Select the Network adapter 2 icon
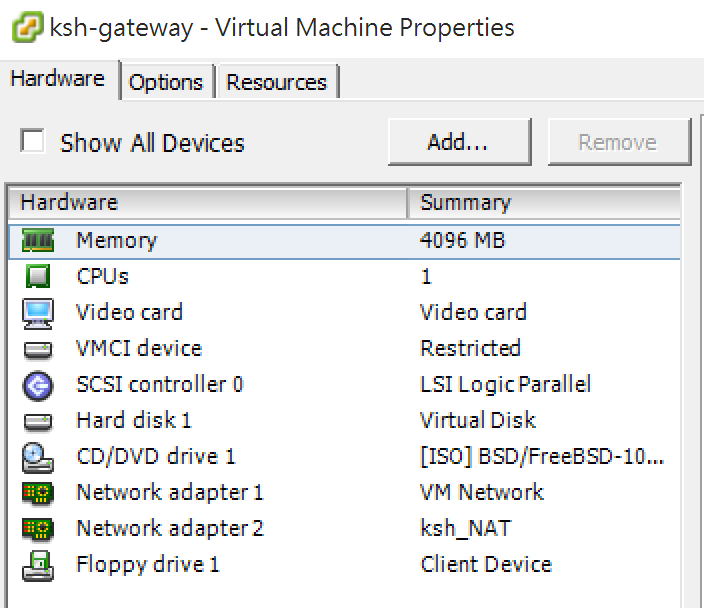704x608 pixels. tap(37, 529)
